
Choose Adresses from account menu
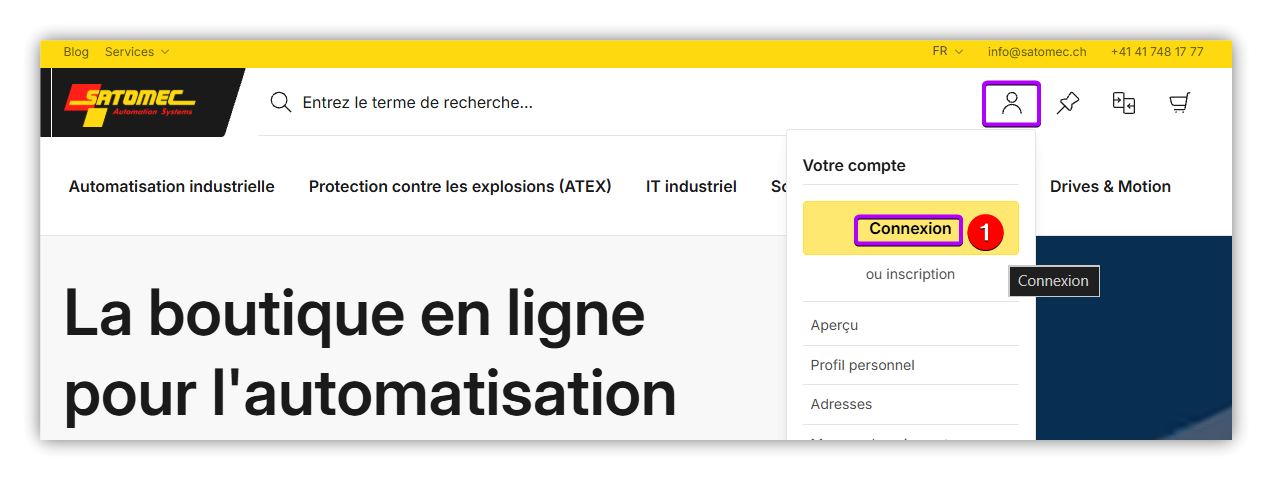[841, 405]
